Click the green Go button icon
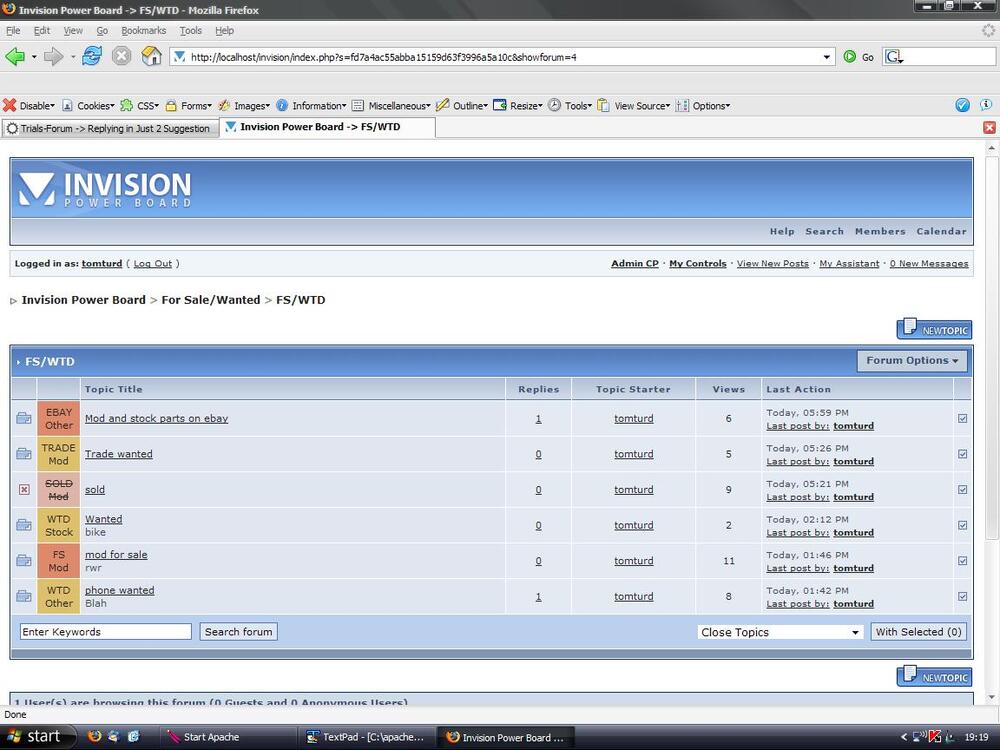 tap(849, 57)
